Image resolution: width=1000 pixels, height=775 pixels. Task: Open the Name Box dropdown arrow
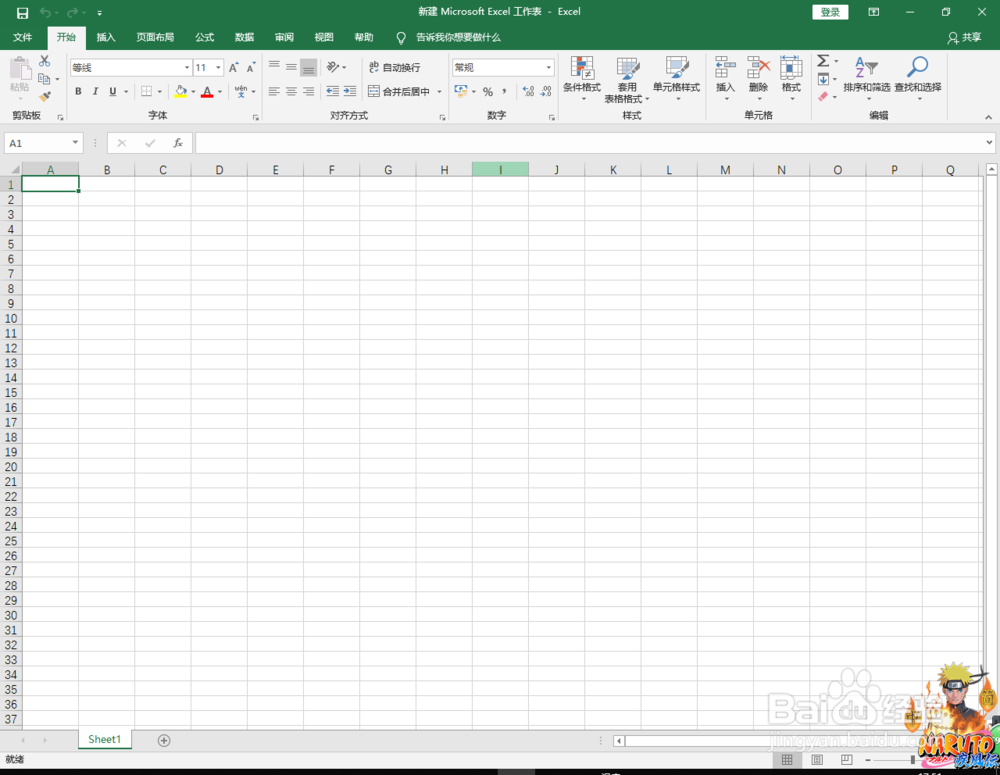[75, 143]
